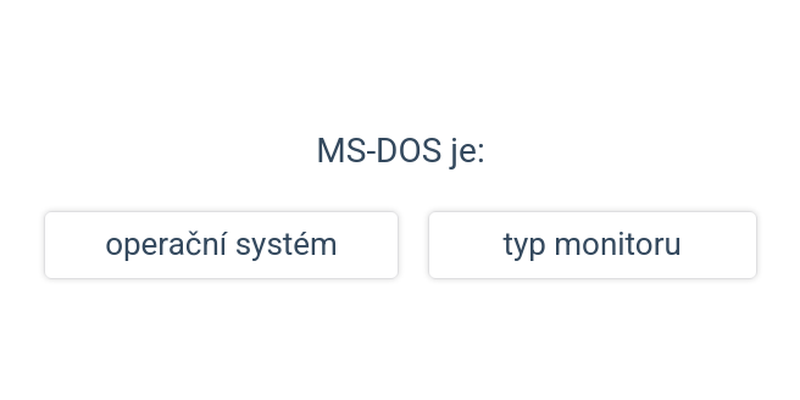Select "operační systém" as the answer
The width and height of the screenshot is (800, 400).
point(221,245)
